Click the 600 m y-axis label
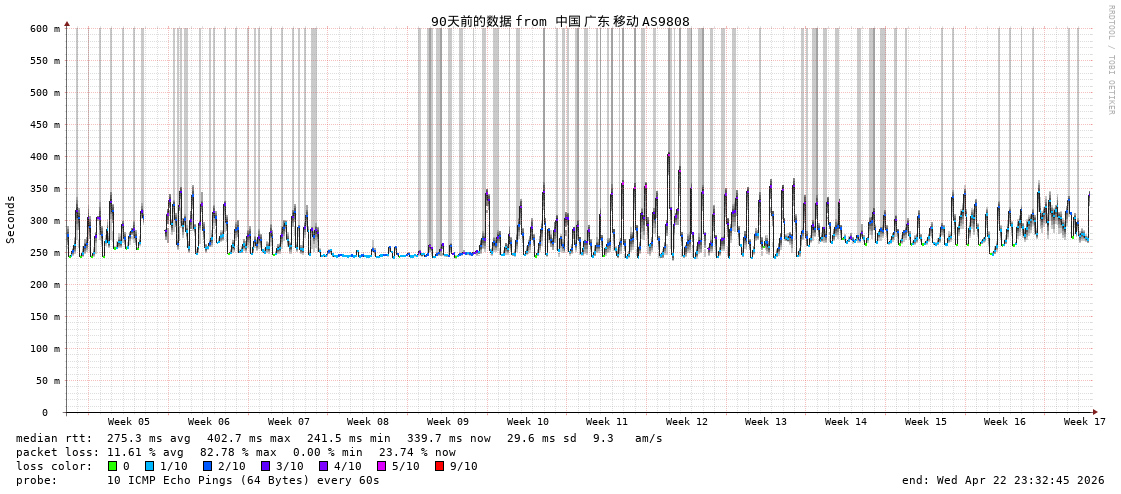 click(x=45, y=29)
